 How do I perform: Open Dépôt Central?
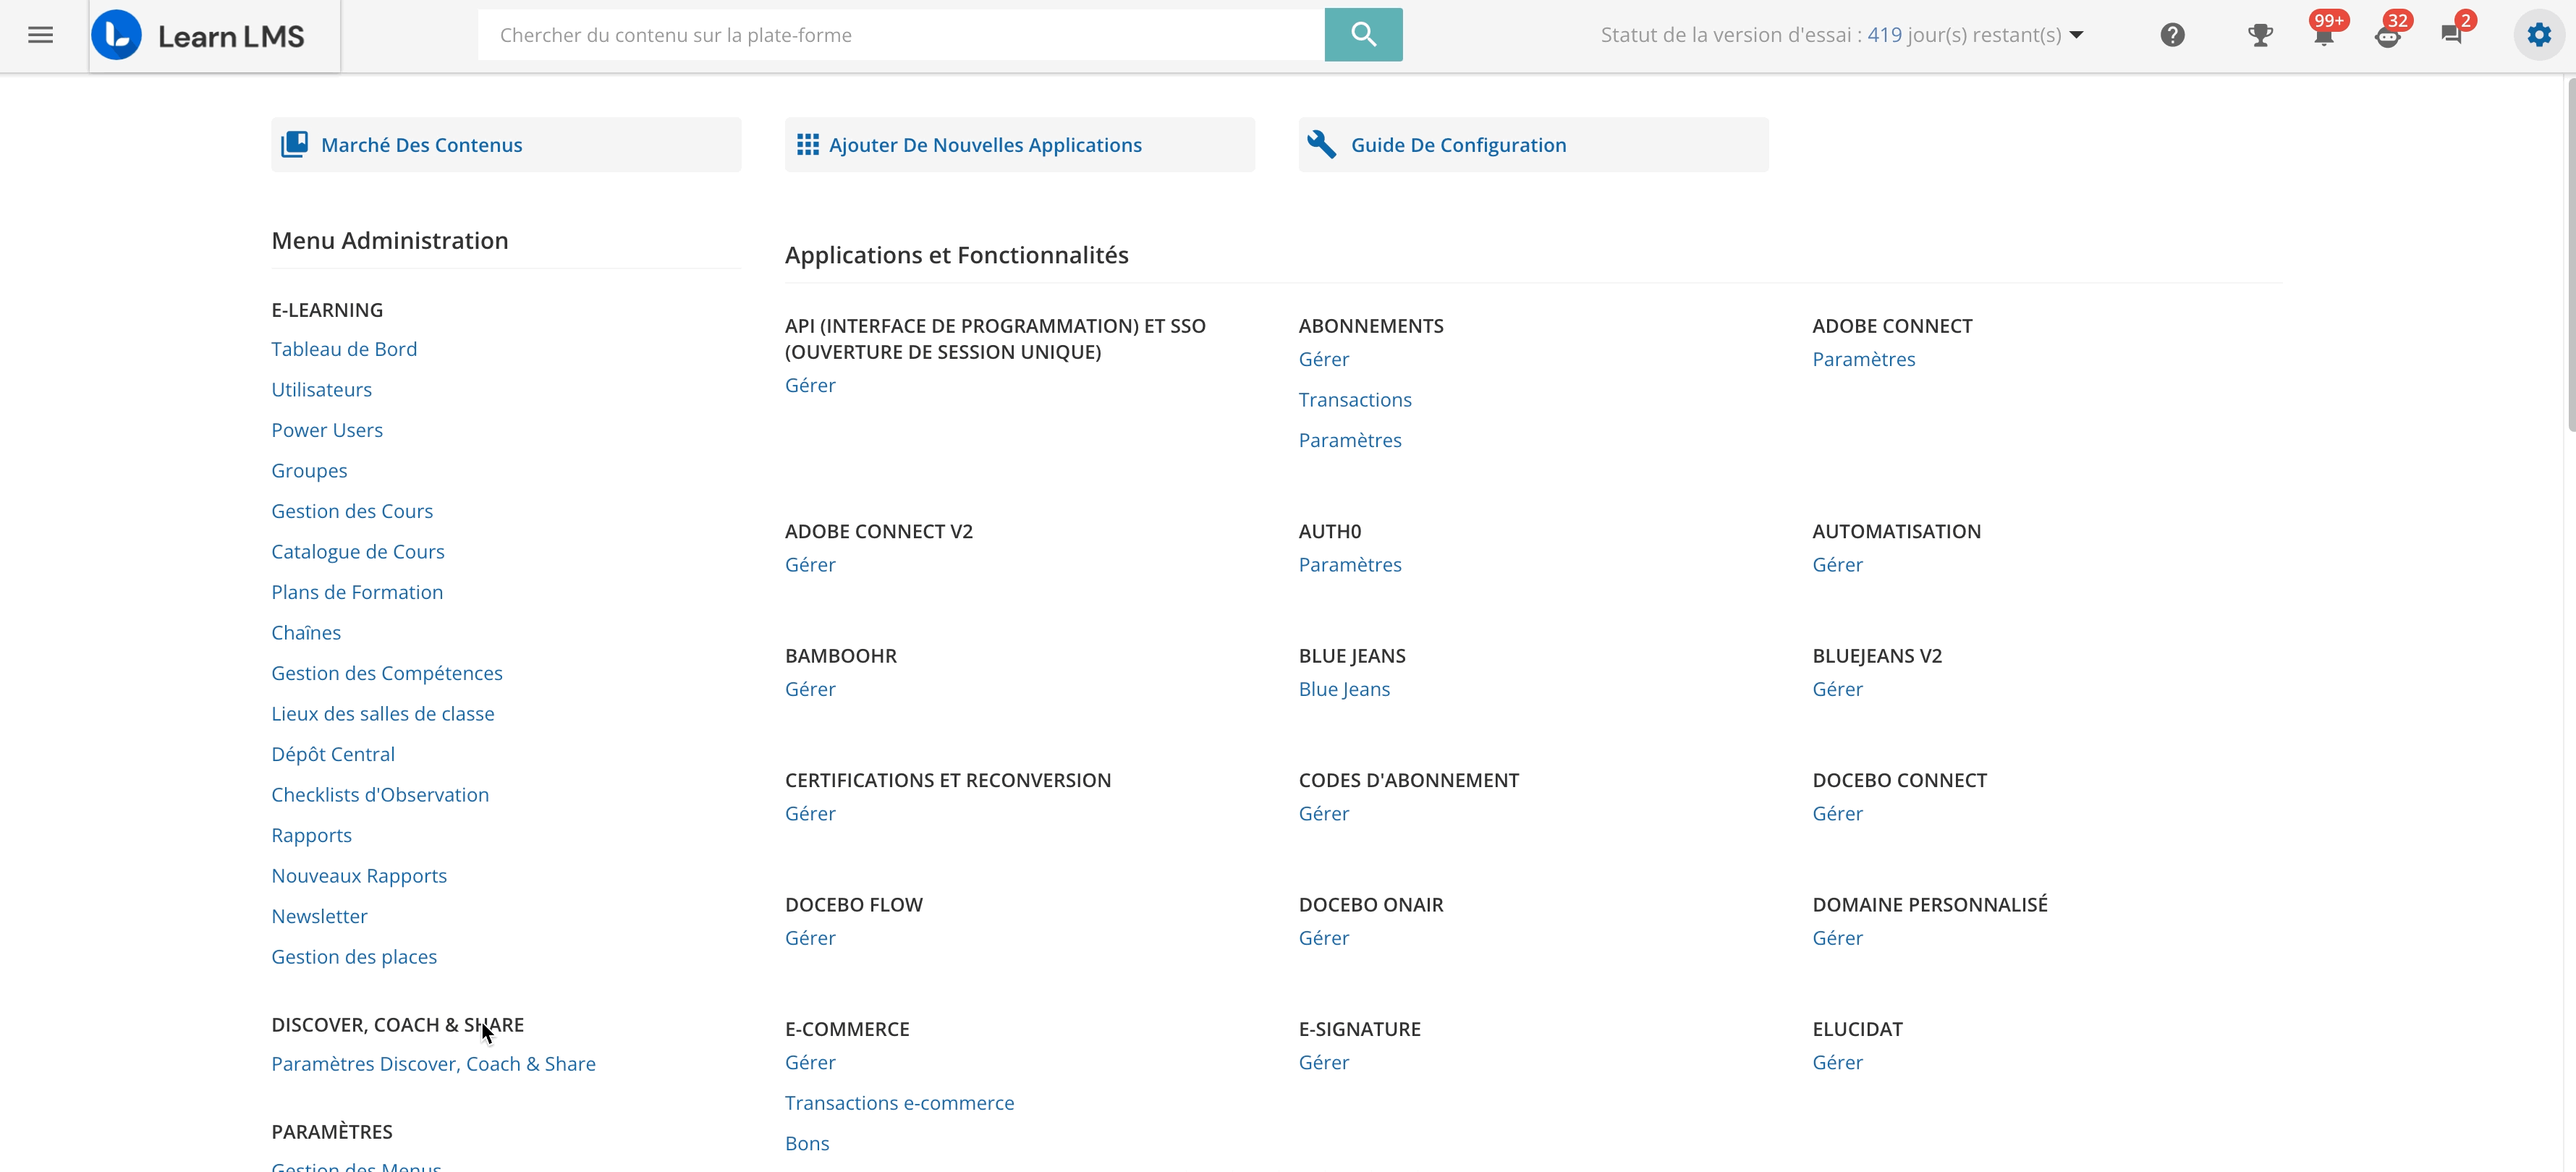(x=333, y=754)
